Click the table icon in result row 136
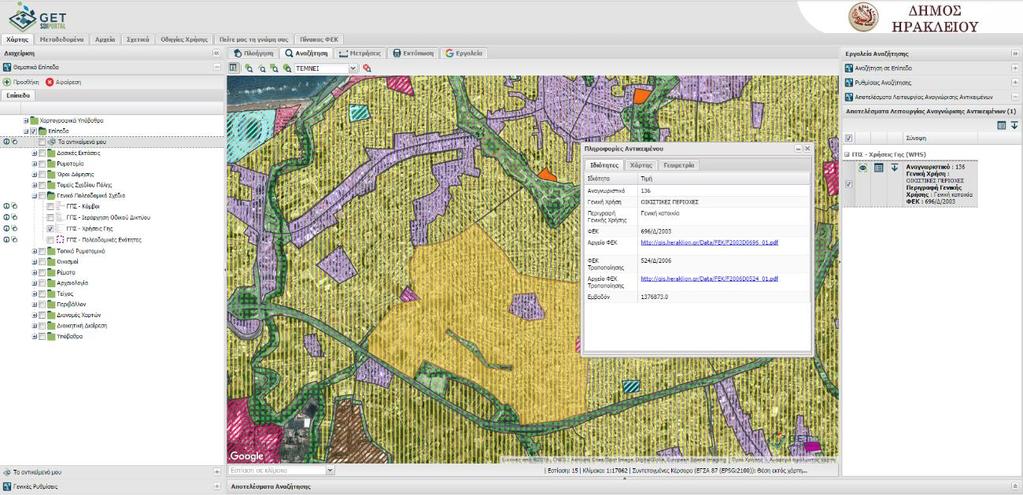This screenshot has width=1023, height=495. click(x=878, y=168)
